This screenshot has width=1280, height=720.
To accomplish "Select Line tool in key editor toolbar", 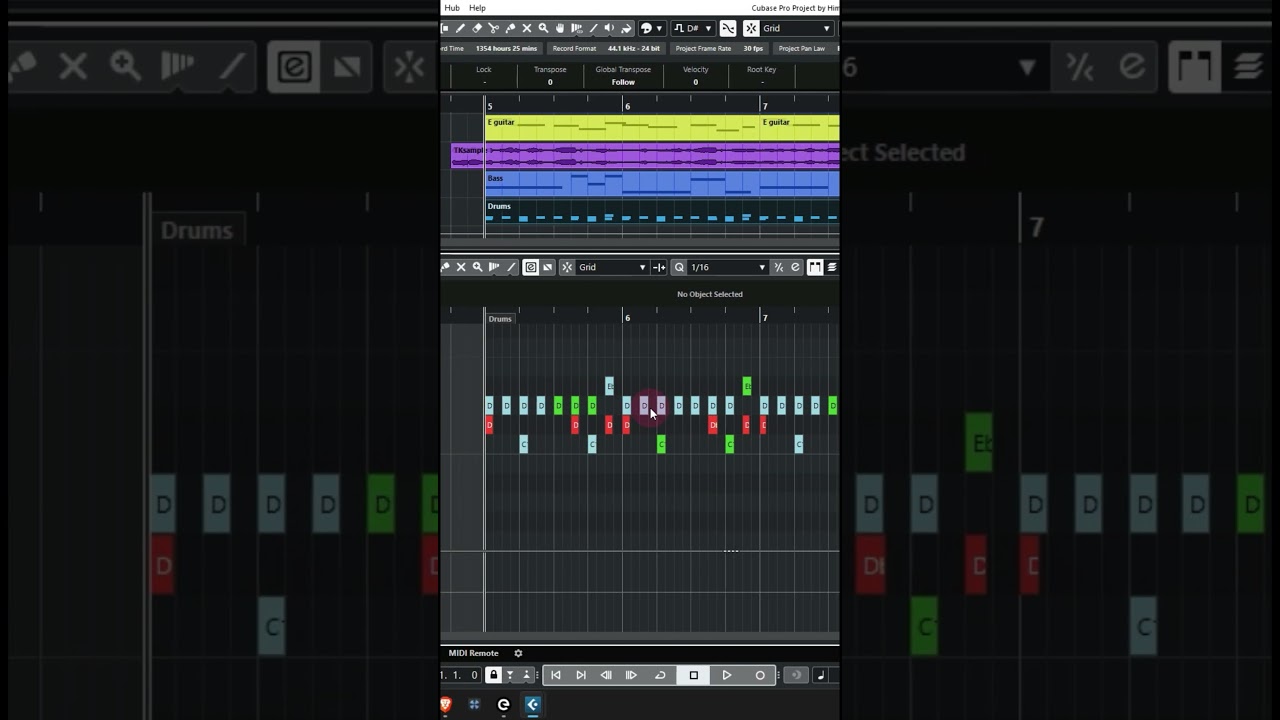I will pyautogui.click(x=511, y=267).
